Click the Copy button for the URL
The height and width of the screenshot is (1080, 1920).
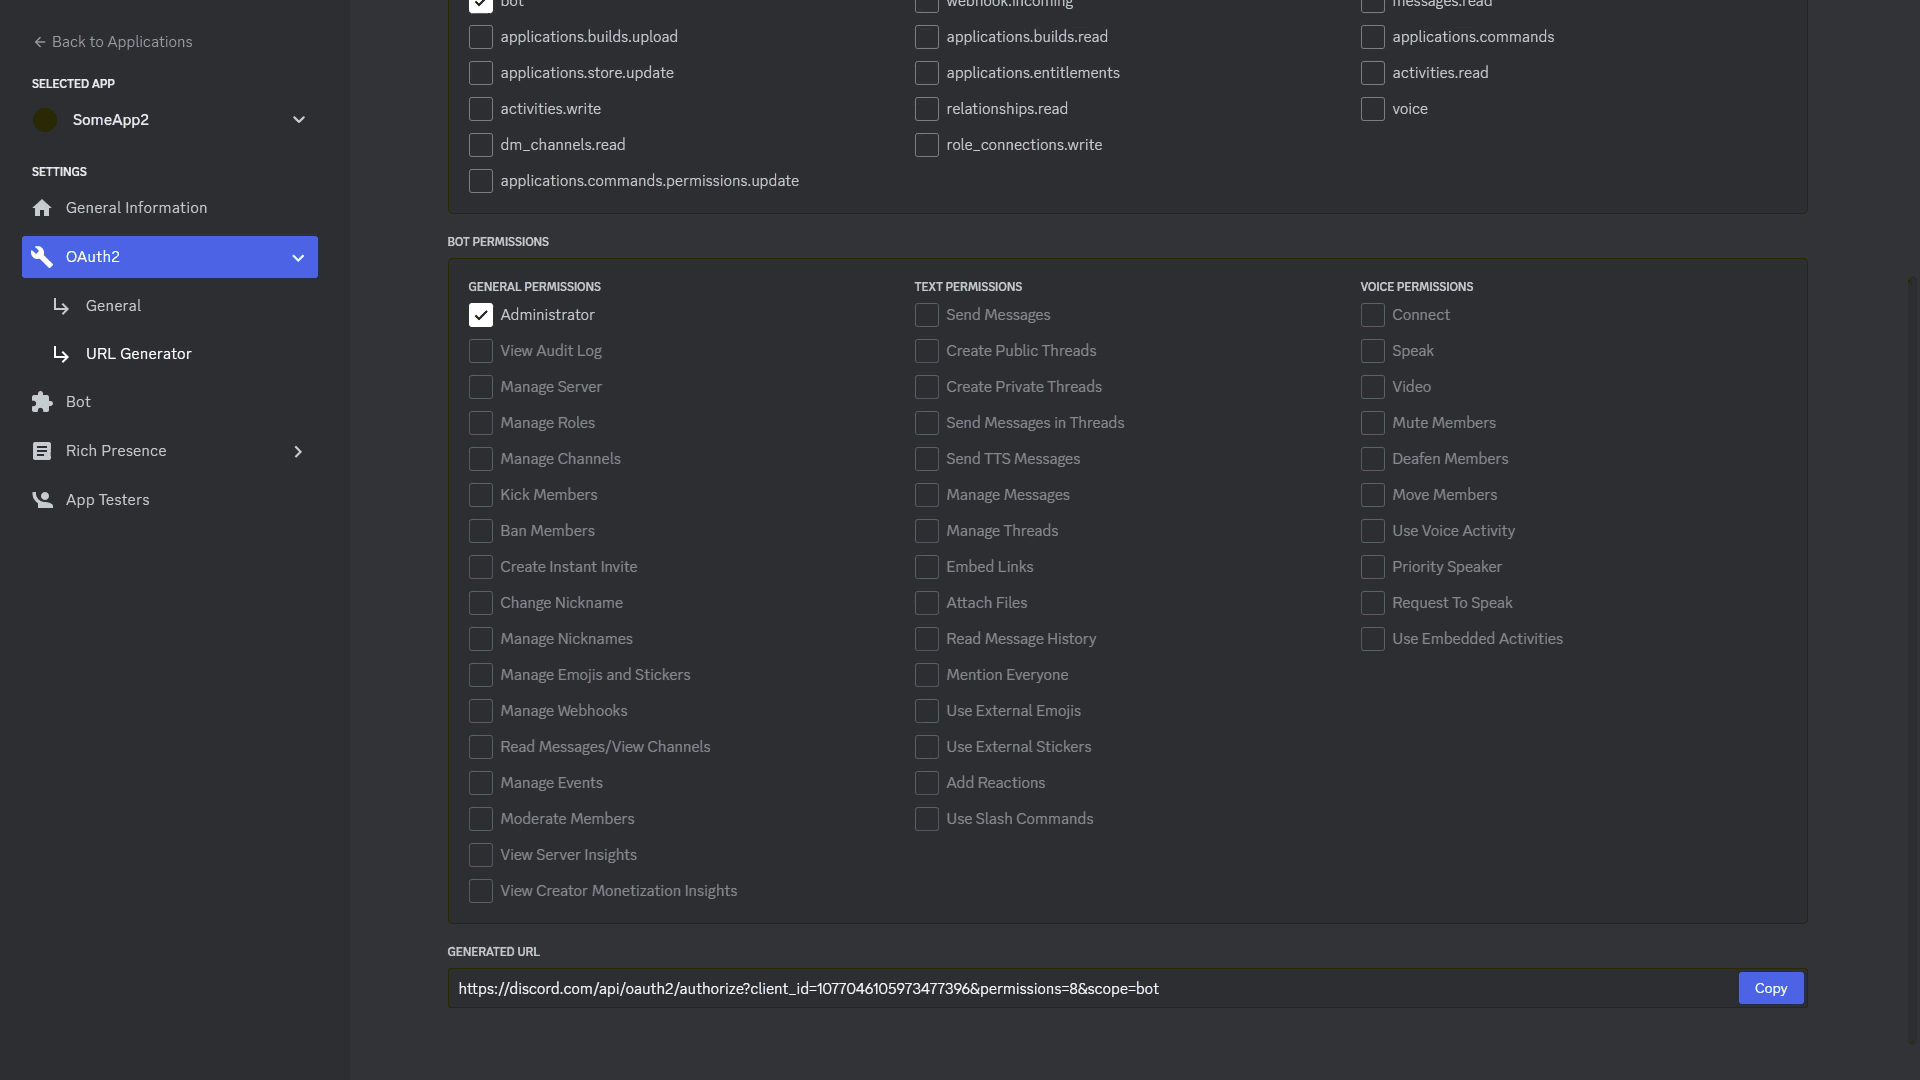click(x=1769, y=988)
